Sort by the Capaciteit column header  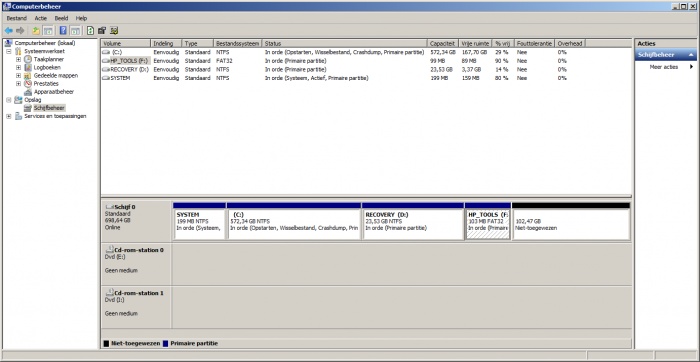point(443,43)
